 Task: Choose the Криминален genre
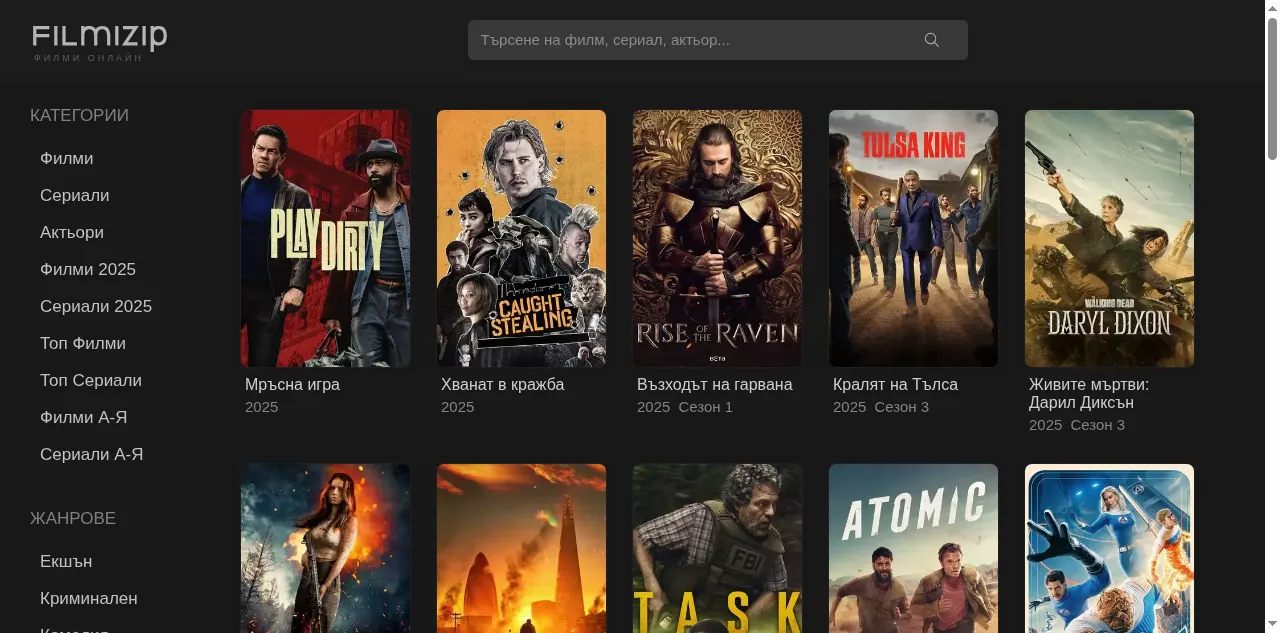[x=89, y=599]
